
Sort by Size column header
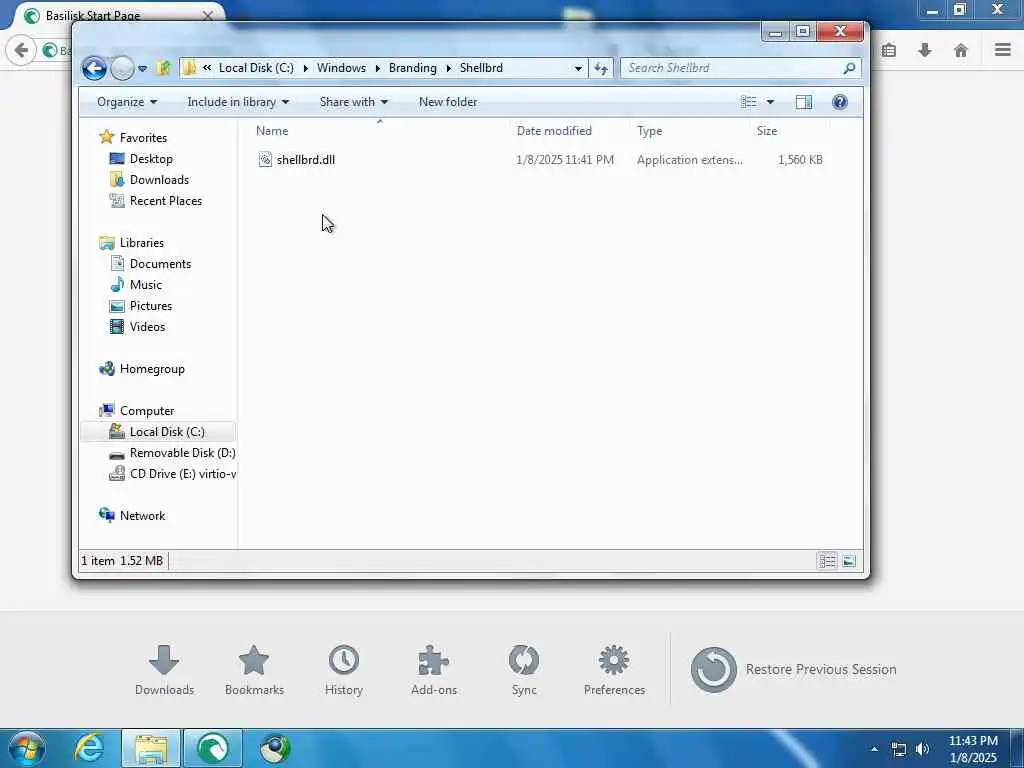coord(790,131)
